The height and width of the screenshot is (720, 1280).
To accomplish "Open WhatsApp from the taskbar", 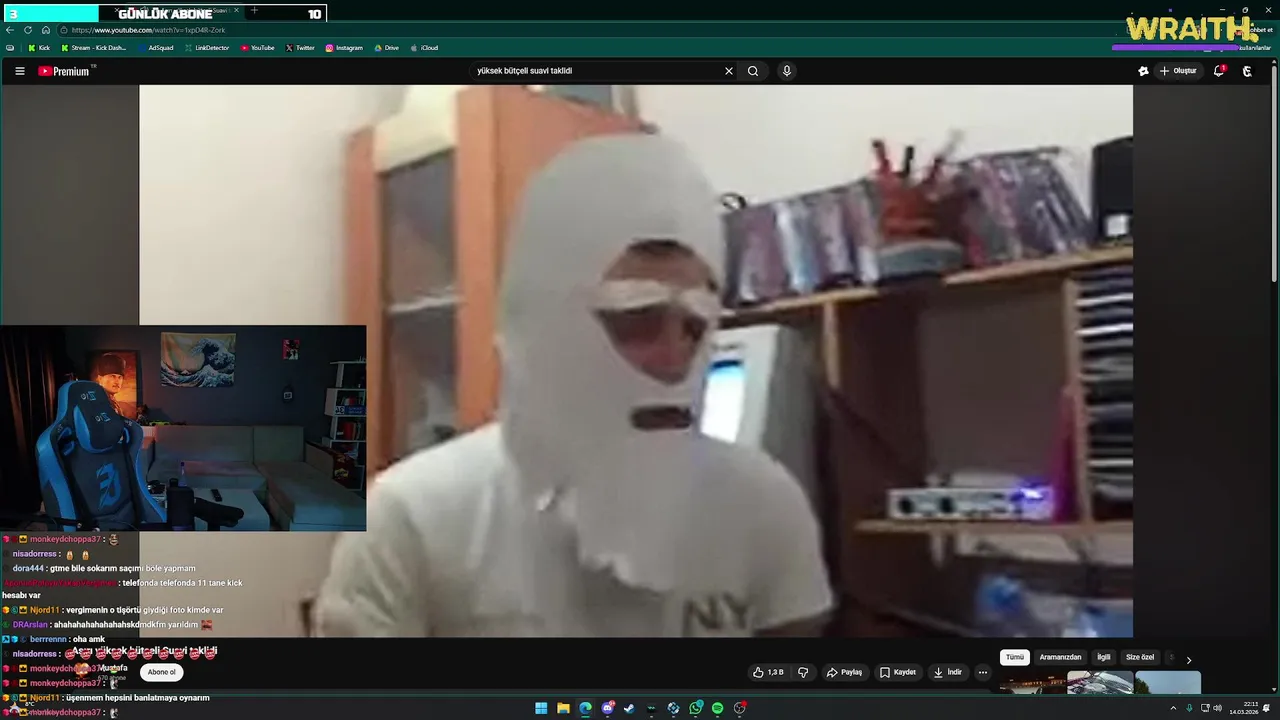I will click(x=696, y=708).
